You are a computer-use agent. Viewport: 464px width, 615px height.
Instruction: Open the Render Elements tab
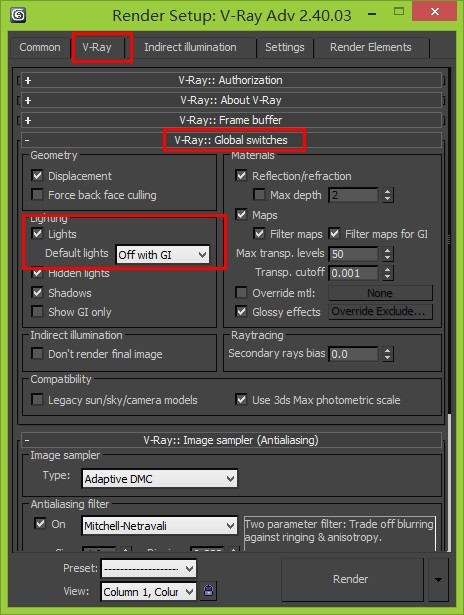pyautogui.click(x=371, y=47)
